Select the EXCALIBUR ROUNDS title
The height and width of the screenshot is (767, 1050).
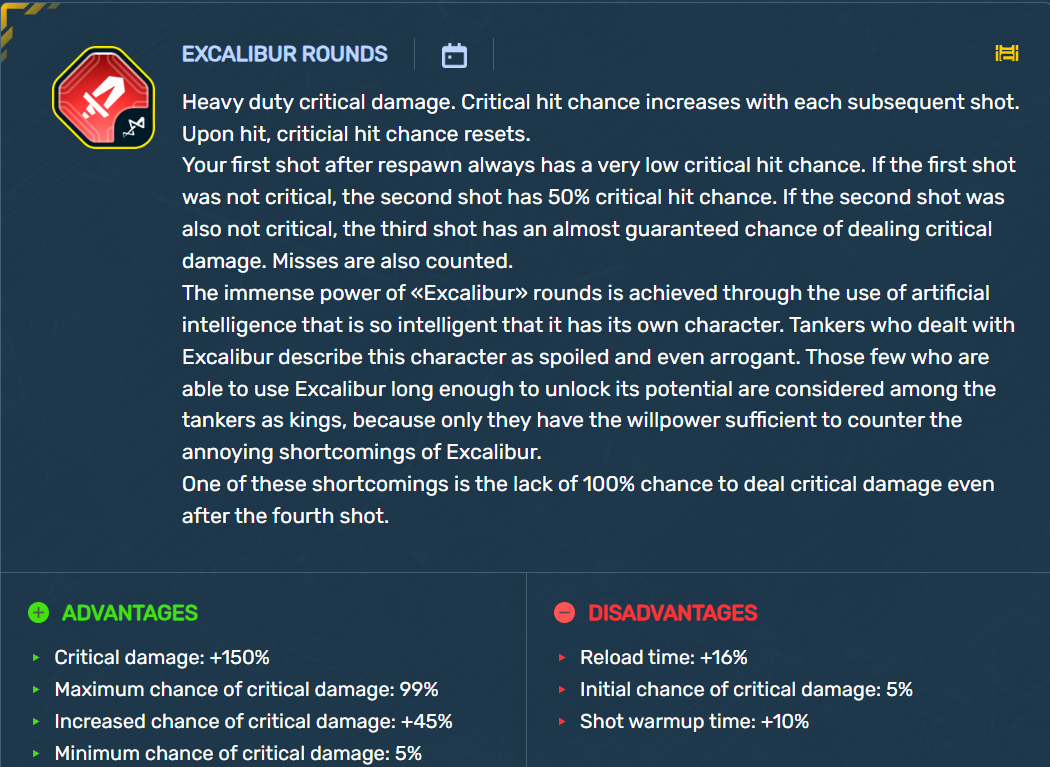pyautogui.click(x=285, y=54)
